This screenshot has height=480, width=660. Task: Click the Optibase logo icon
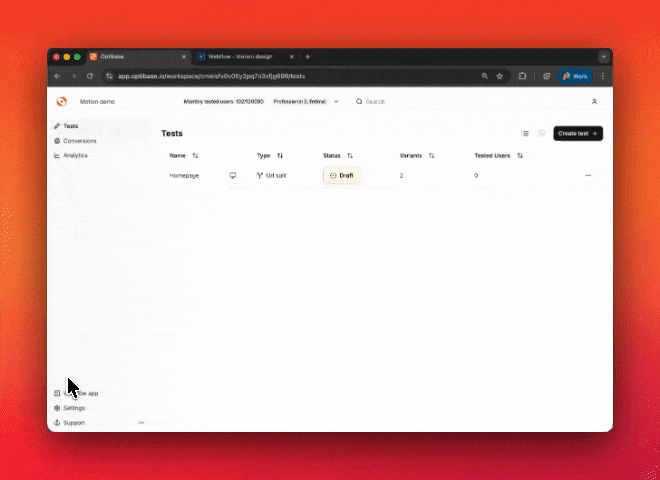(x=63, y=101)
